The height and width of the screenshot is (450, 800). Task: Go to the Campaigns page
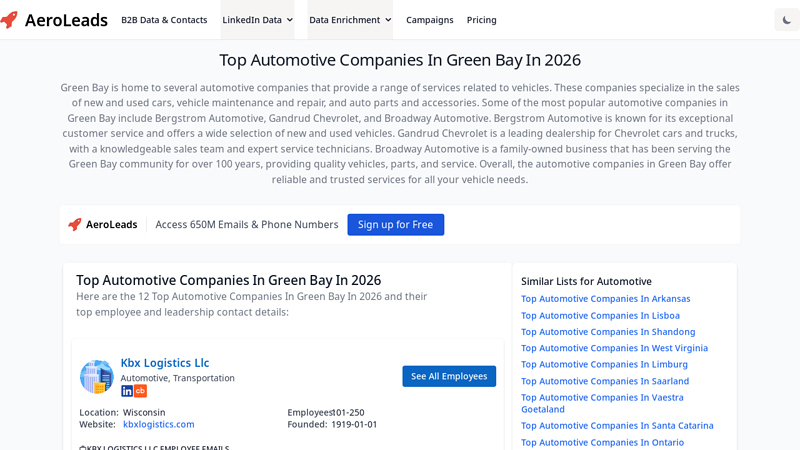[x=430, y=20]
